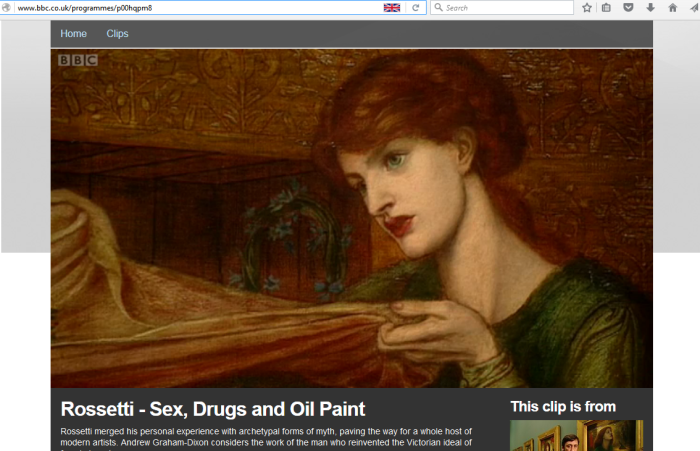Open the 'This clip is from' programme thumbnail
Viewport: 700px width, 451px height.
click(x=577, y=435)
